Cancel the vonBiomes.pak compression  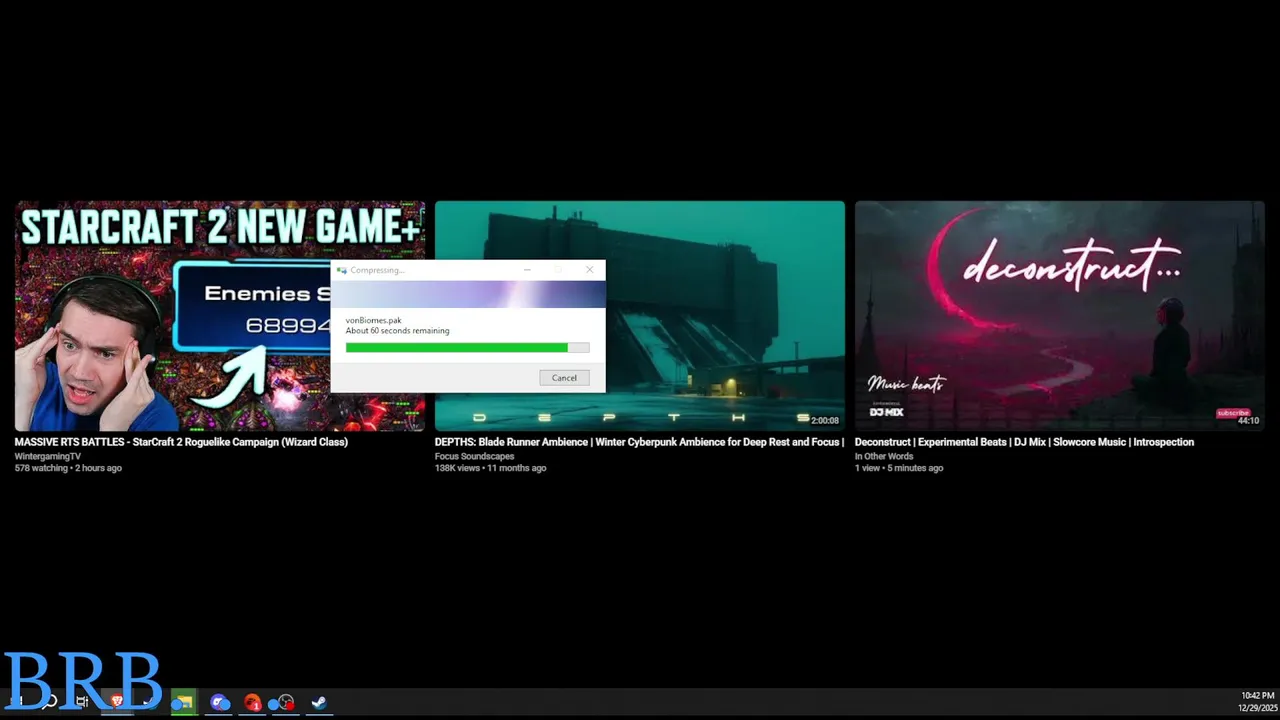click(x=564, y=377)
